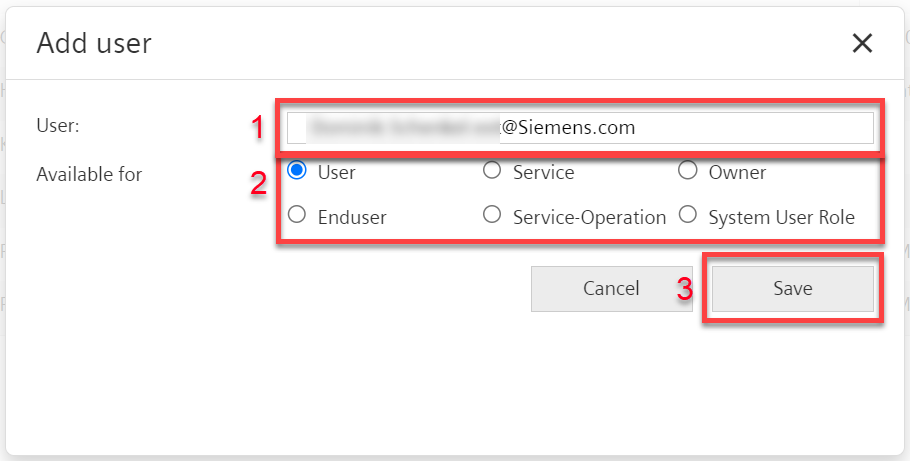Place cursor after '@Siemens.com' text
The image size is (910, 461).
coord(637,128)
